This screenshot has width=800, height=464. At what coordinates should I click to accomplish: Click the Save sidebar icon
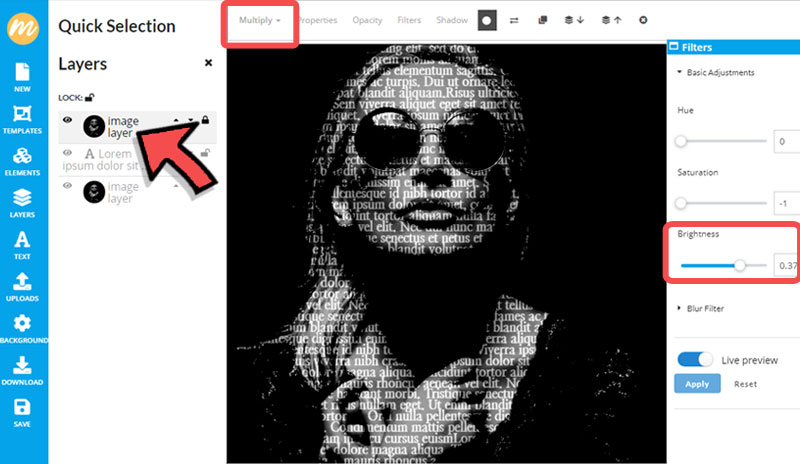(22, 412)
